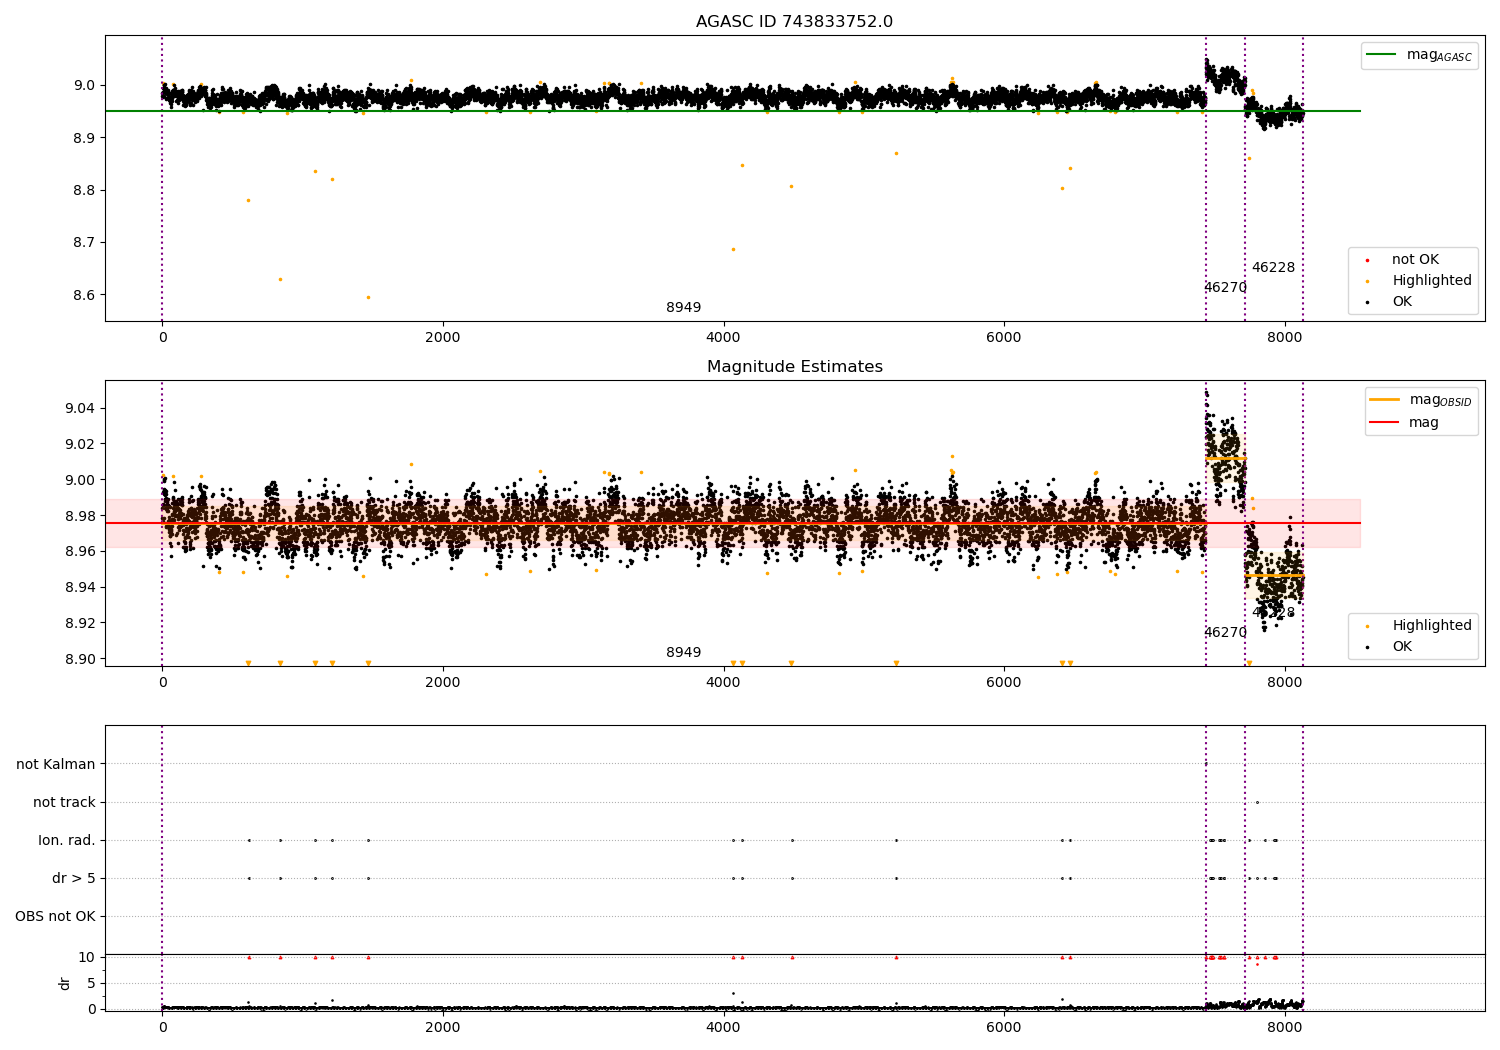Click the 'not track' row label

(64, 803)
